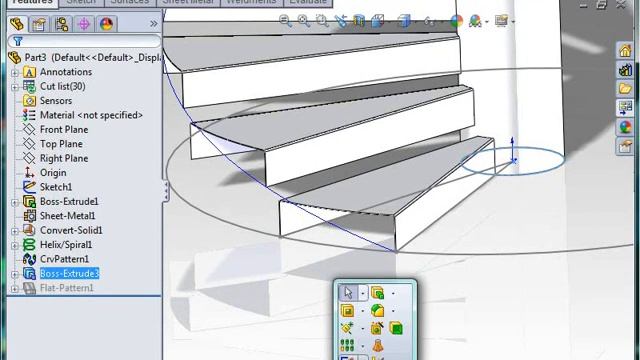Select the Origin item
Screen dimensions: 640x360
53,173
